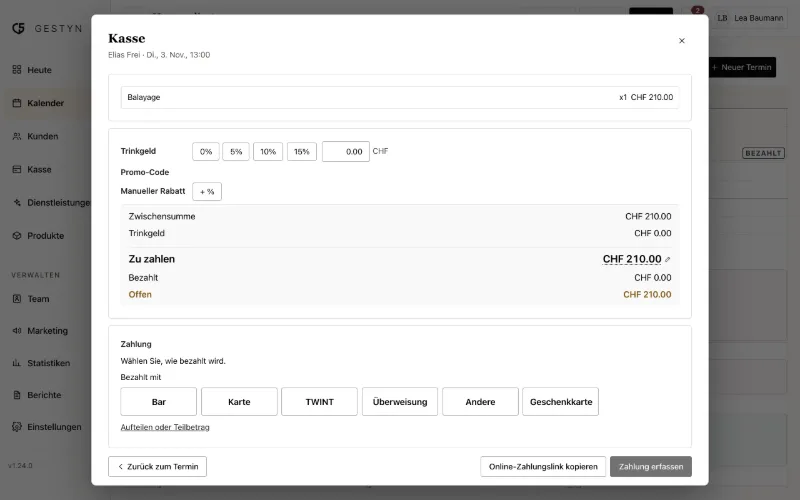Click the Heute grid icon
Image resolution: width=800 pixels, height=500 pixels.
17,69
